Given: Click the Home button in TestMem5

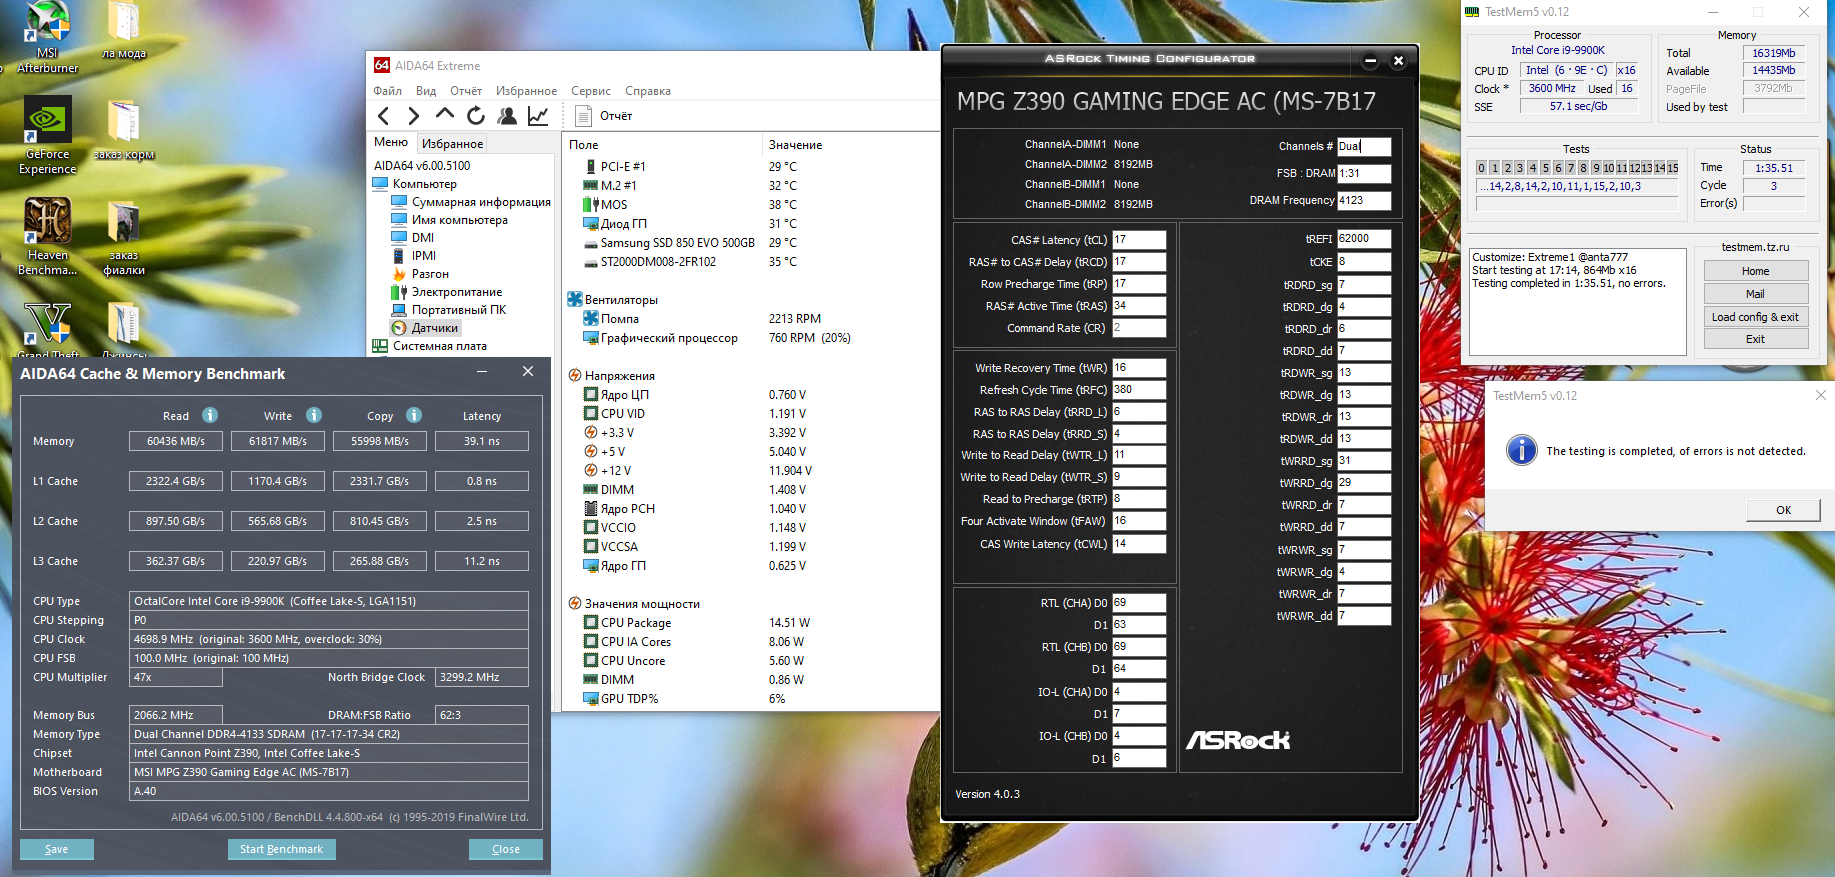Looking at the screenshot, I should pos(1756,271).
